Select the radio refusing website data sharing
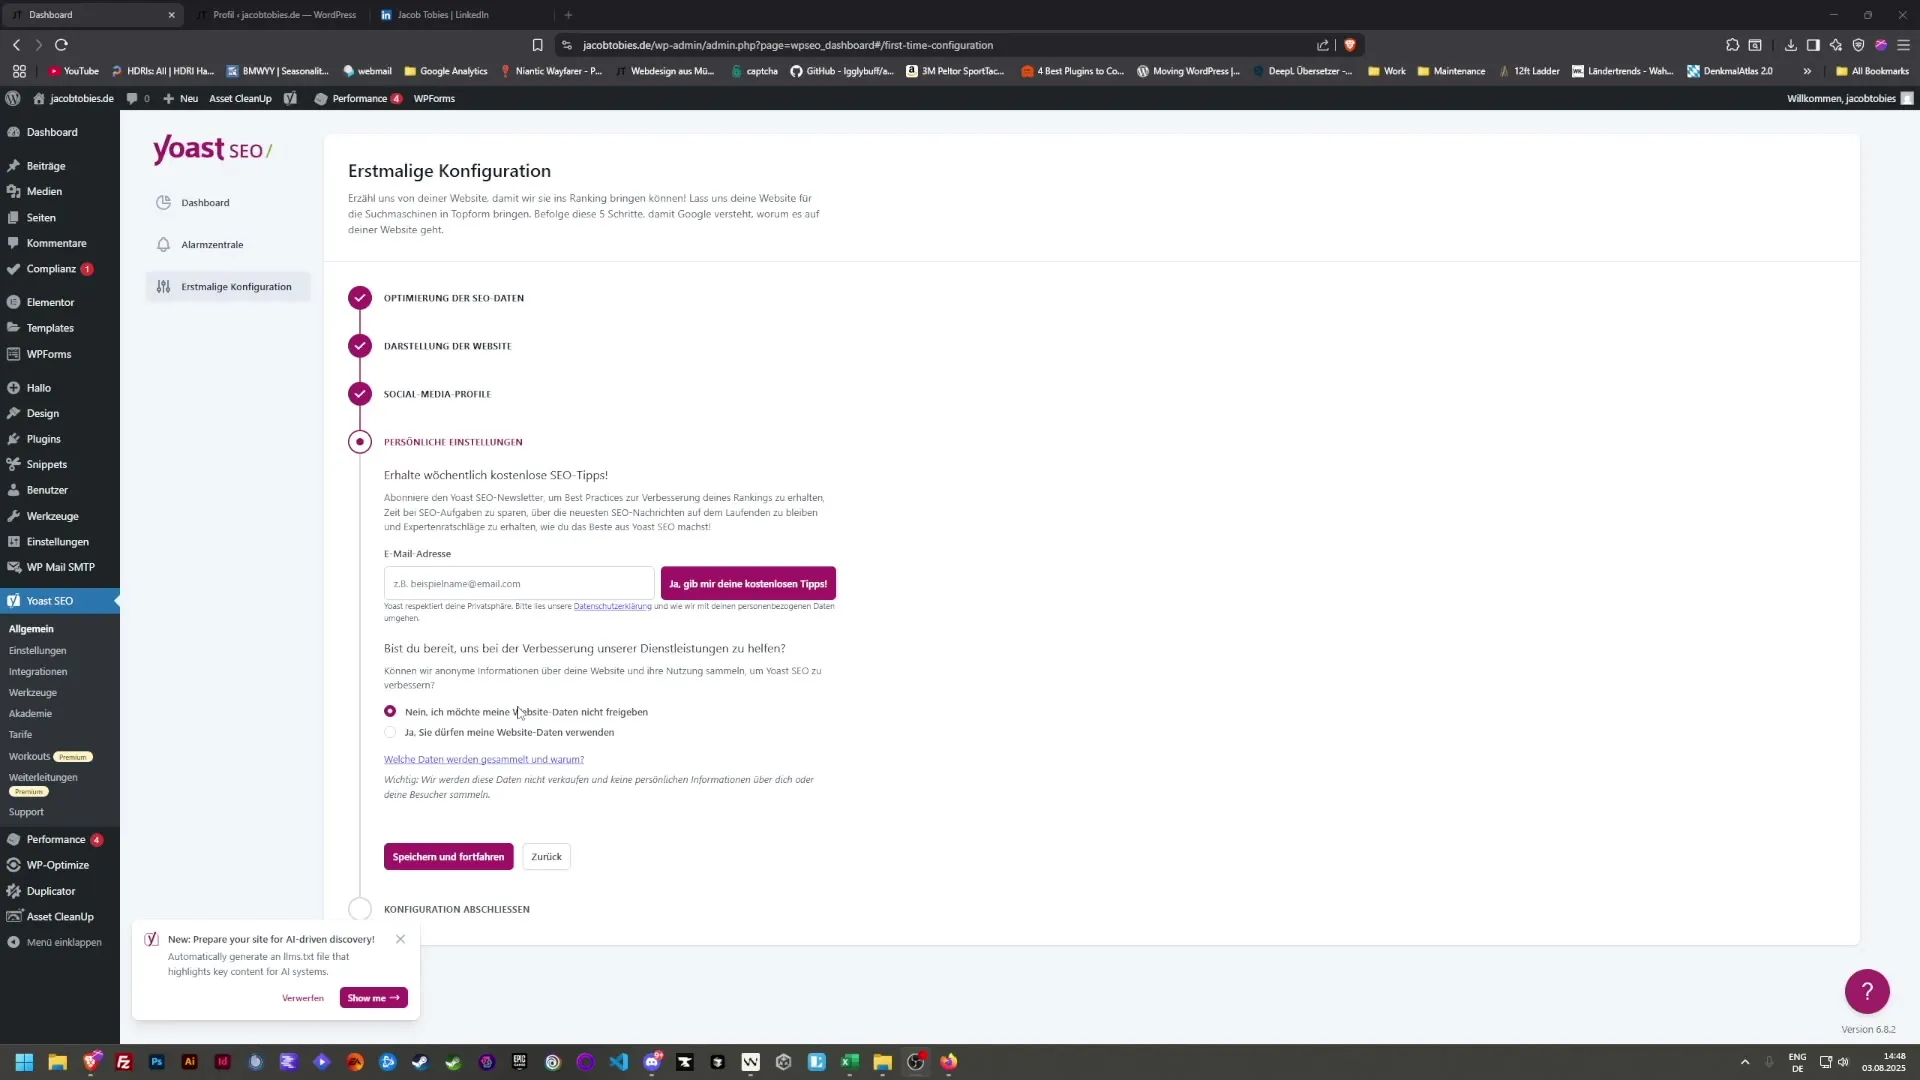The height and width of the screenshot is (1080, 1920). [390, 711]
